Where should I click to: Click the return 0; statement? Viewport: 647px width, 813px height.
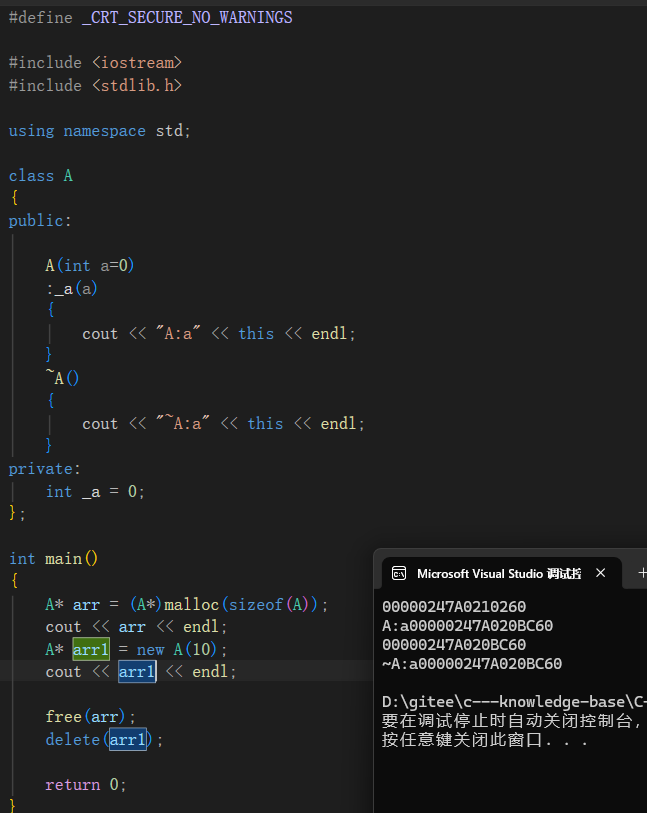click(x=86, y=784)
